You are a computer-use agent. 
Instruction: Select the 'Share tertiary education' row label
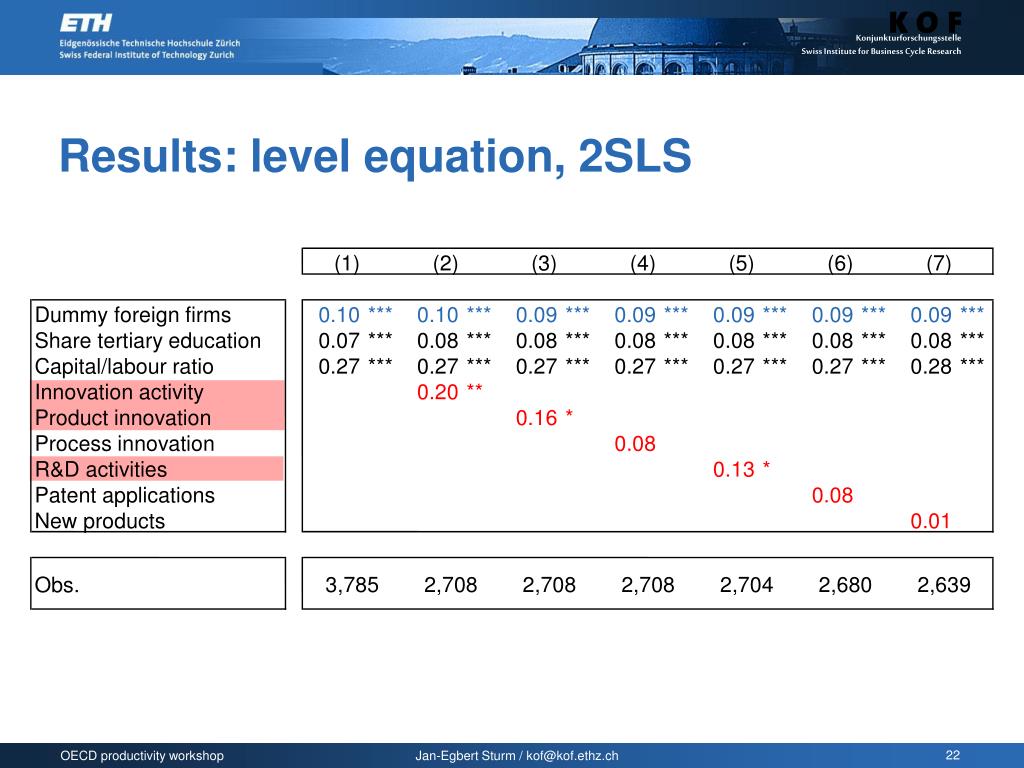[148, 340]
